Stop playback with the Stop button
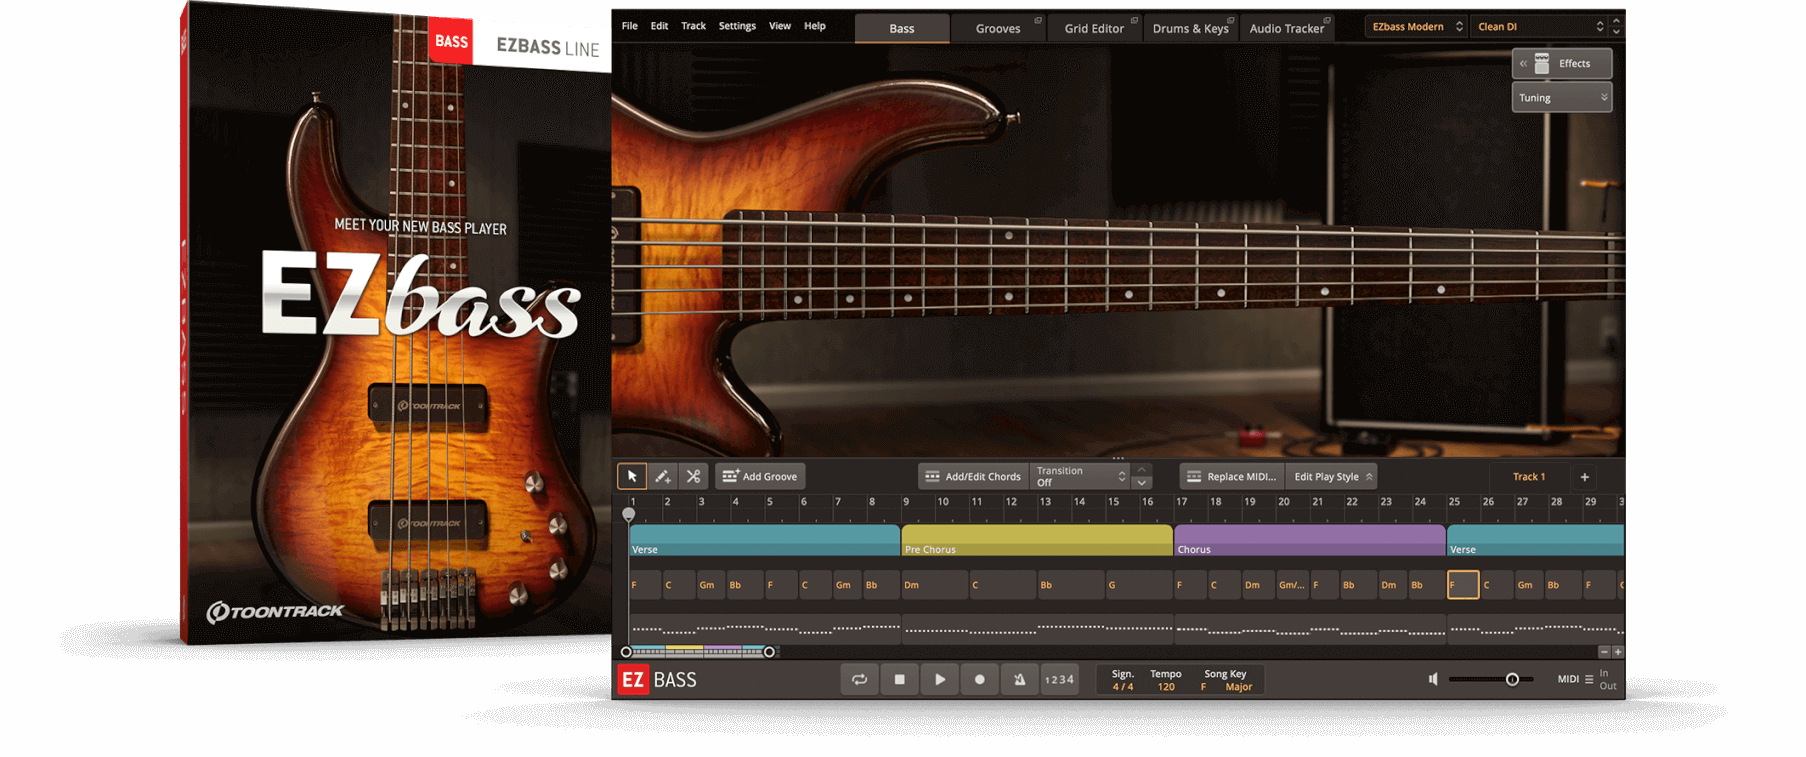Image resolution: width=1806 pixels, height=757 pixels. coord(899,680)
